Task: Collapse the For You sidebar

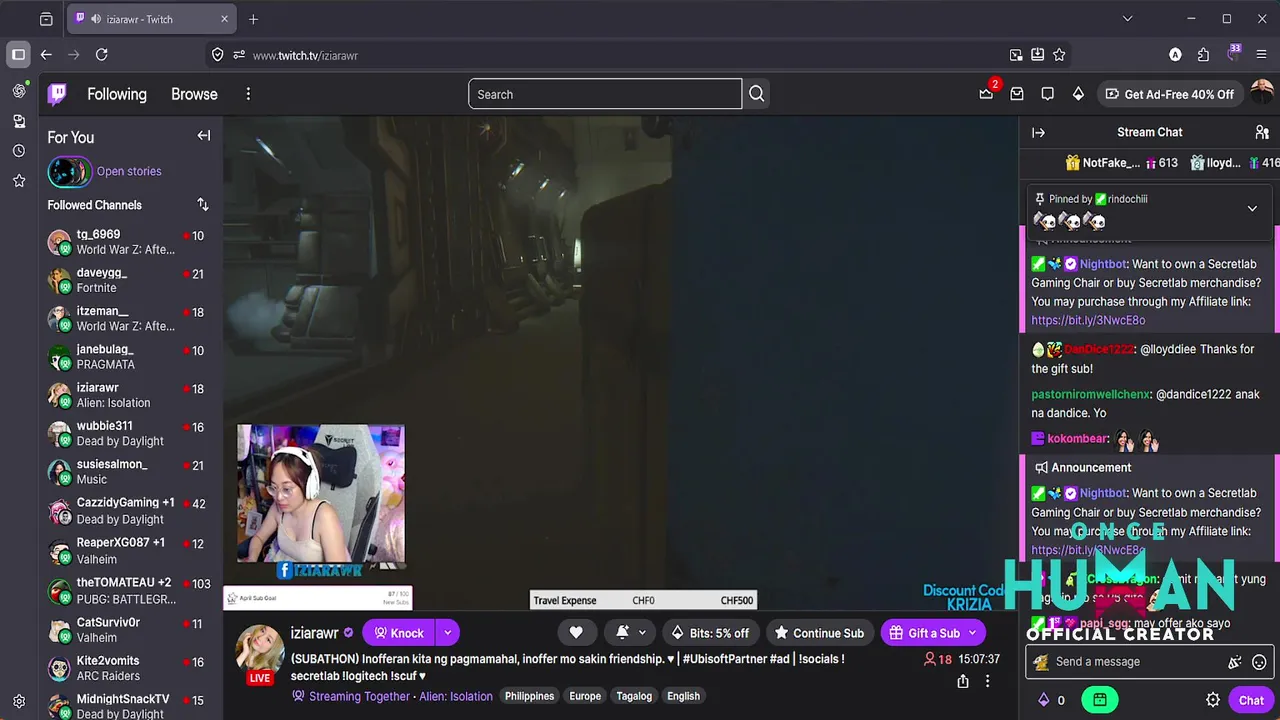Action: (204, 136)
